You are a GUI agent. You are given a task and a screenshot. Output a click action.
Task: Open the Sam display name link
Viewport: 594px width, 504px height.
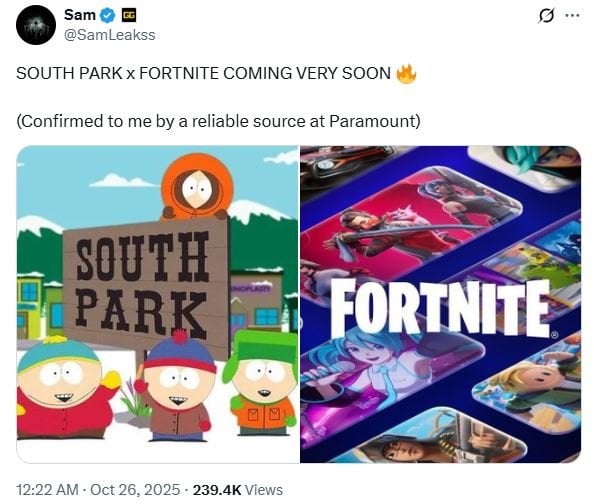coord(80,15)
